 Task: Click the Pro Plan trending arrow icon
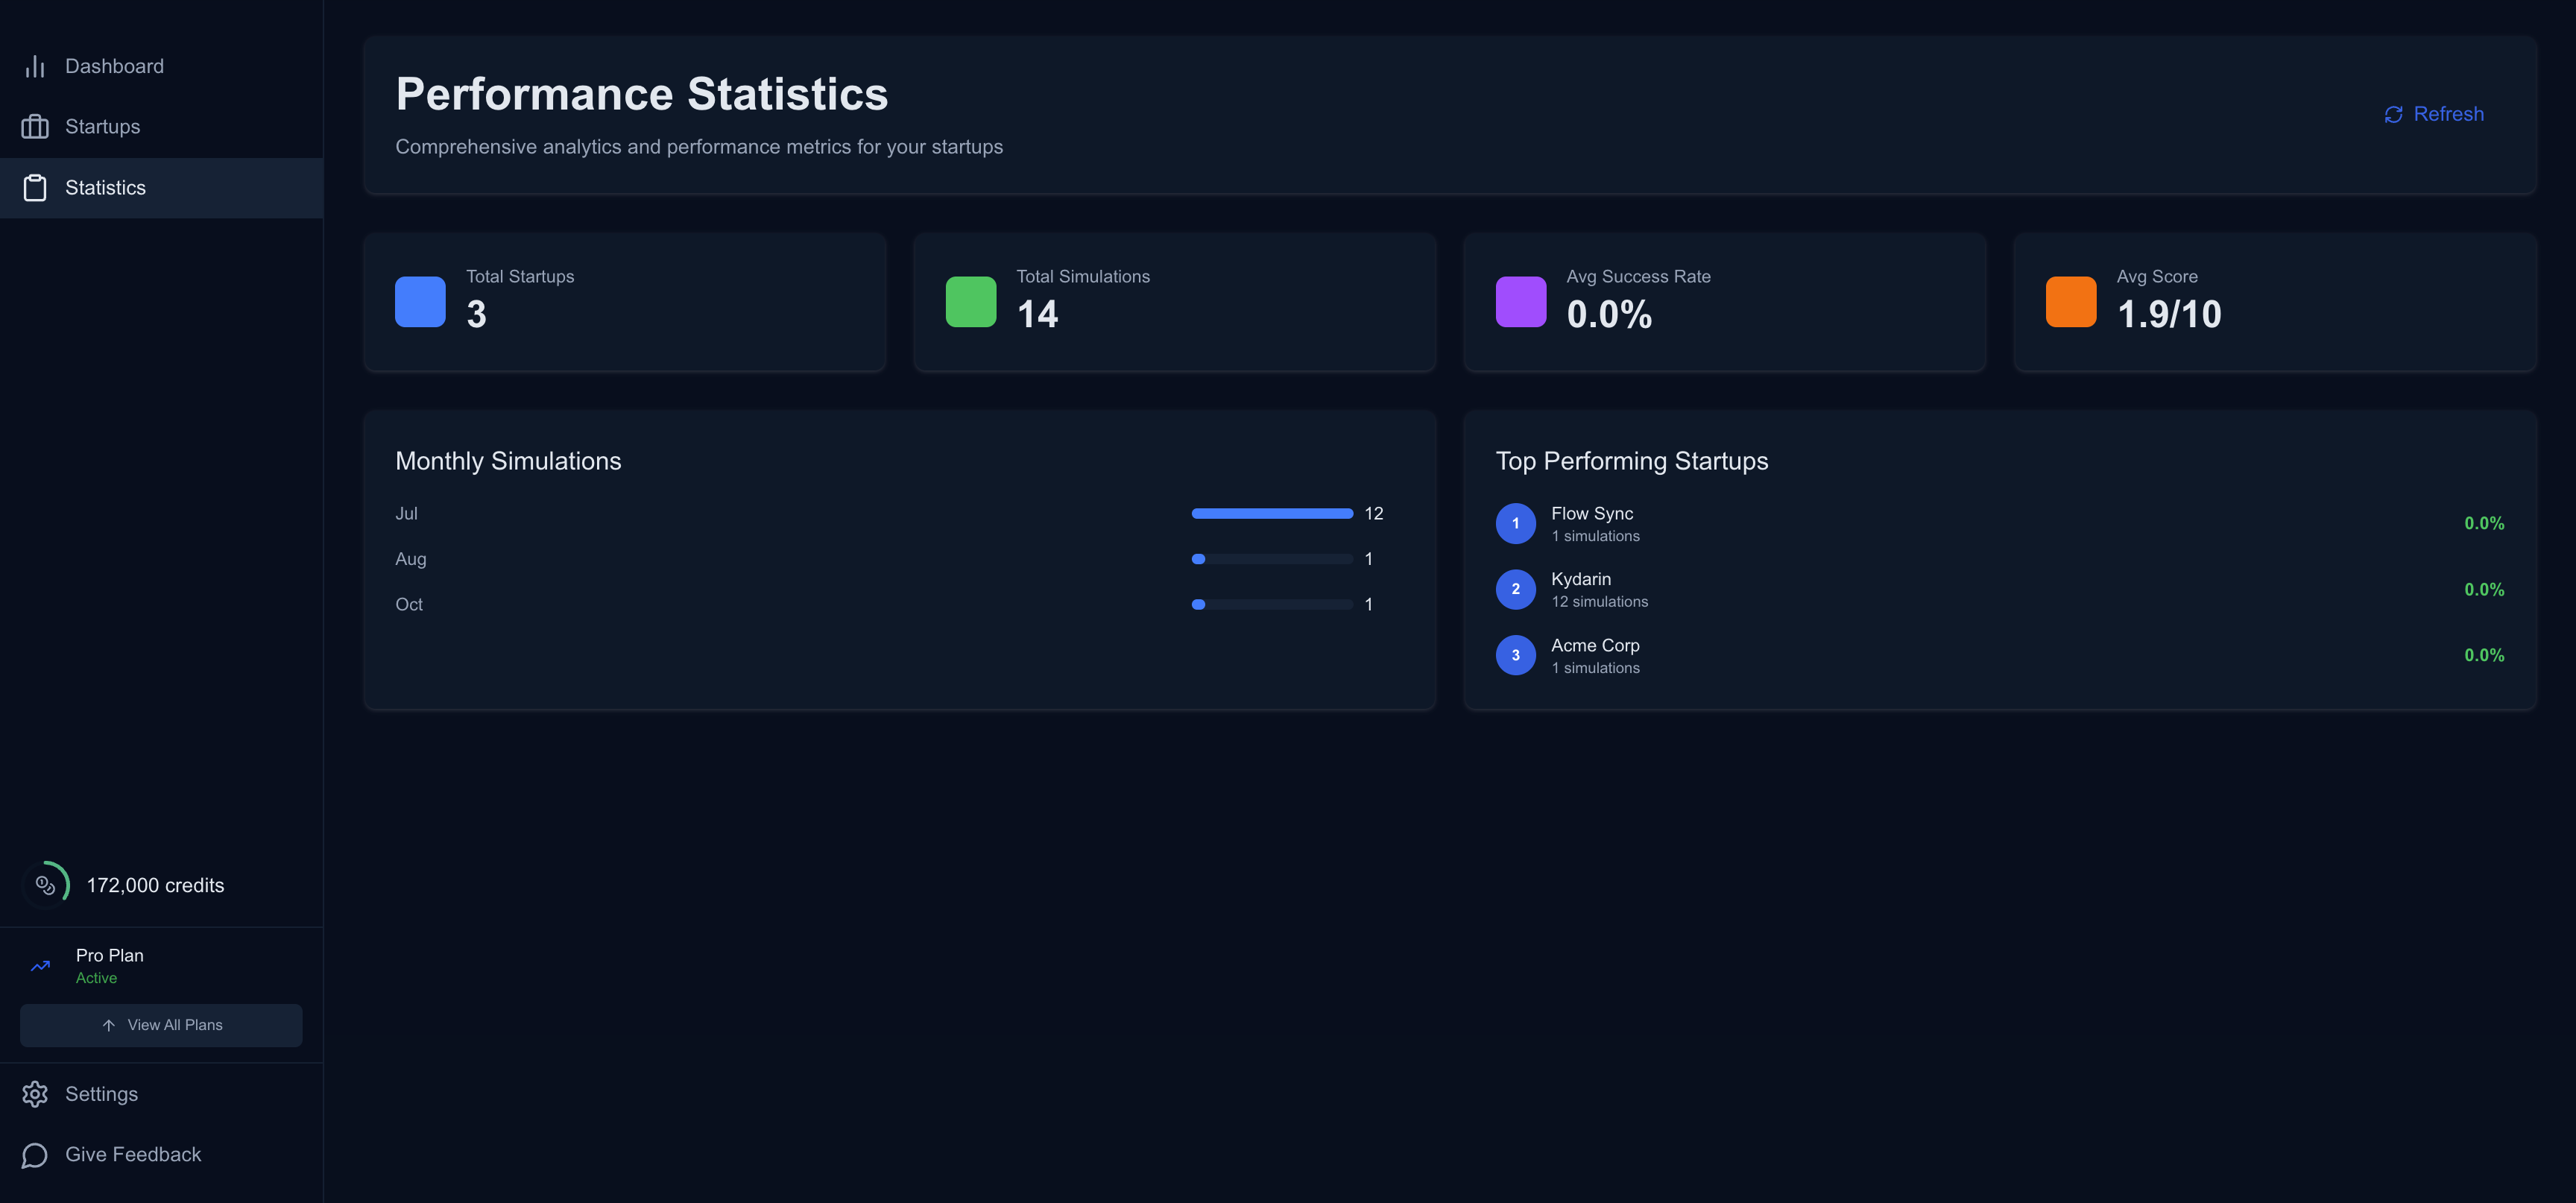39,965
